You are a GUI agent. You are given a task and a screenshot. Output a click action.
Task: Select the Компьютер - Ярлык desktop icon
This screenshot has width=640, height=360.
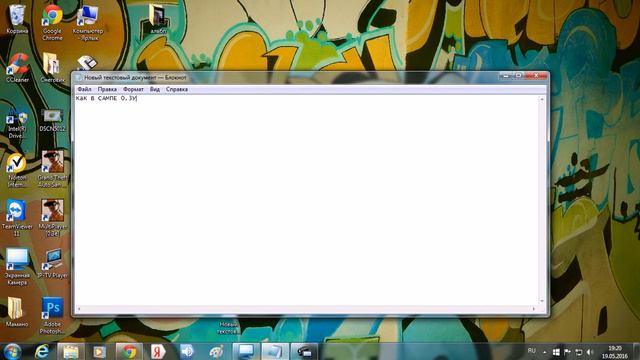pyautogui.click(x=88, y=22)
